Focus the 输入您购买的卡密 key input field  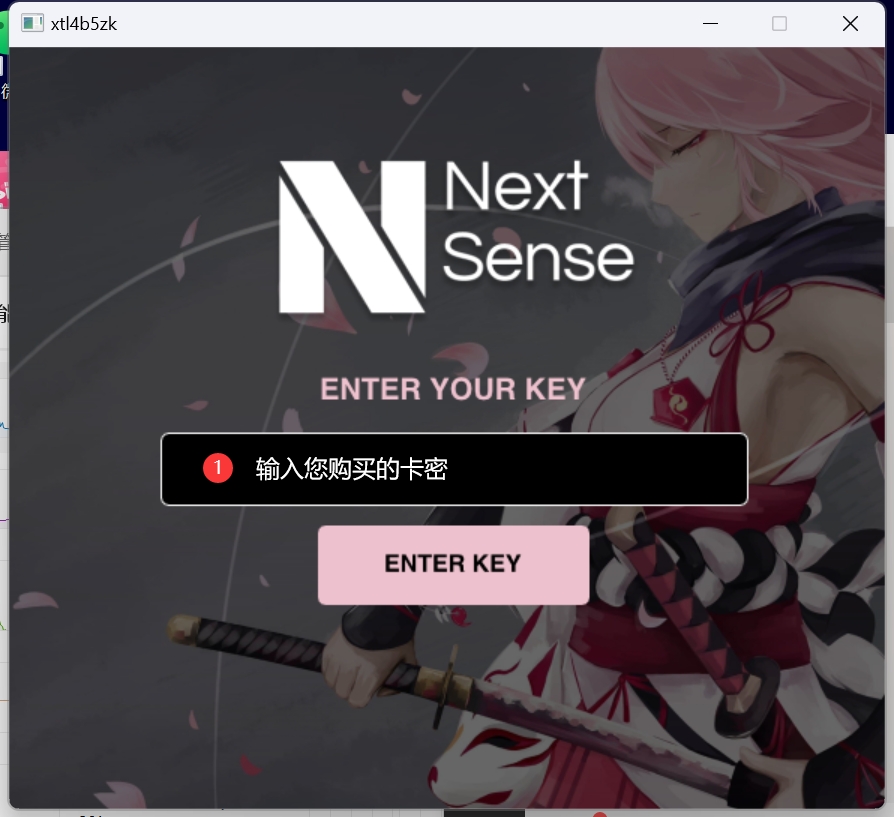coord(454,469)
